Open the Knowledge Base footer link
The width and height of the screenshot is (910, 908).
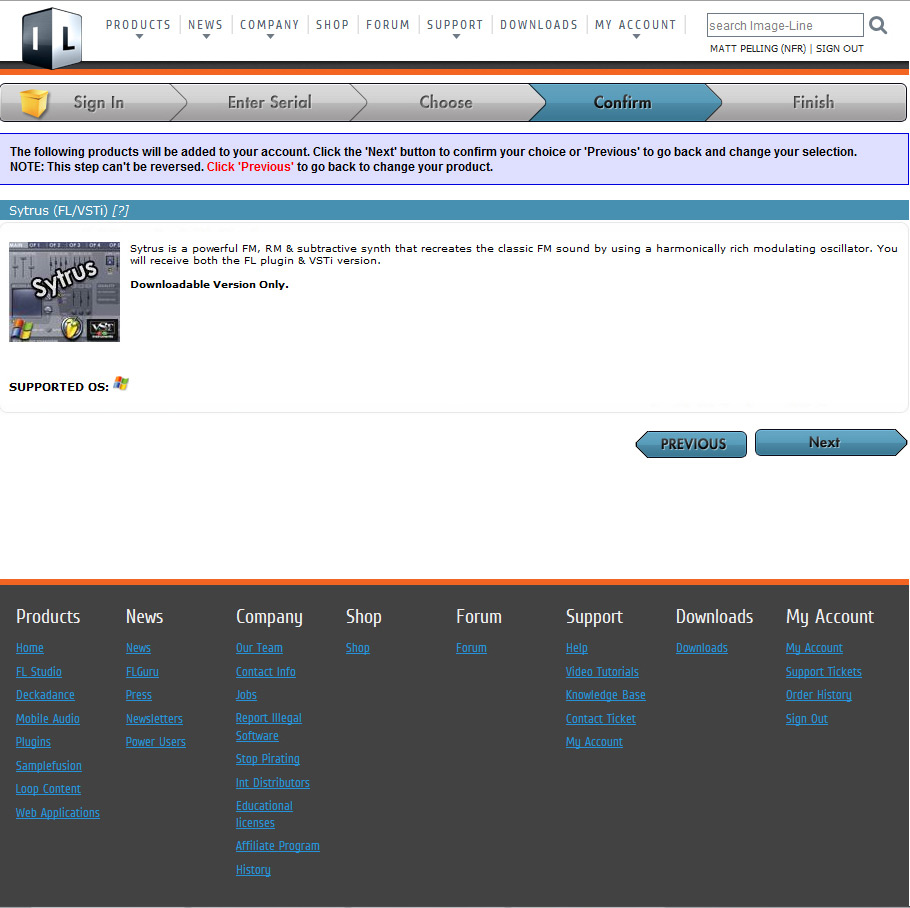click(606, 695)
